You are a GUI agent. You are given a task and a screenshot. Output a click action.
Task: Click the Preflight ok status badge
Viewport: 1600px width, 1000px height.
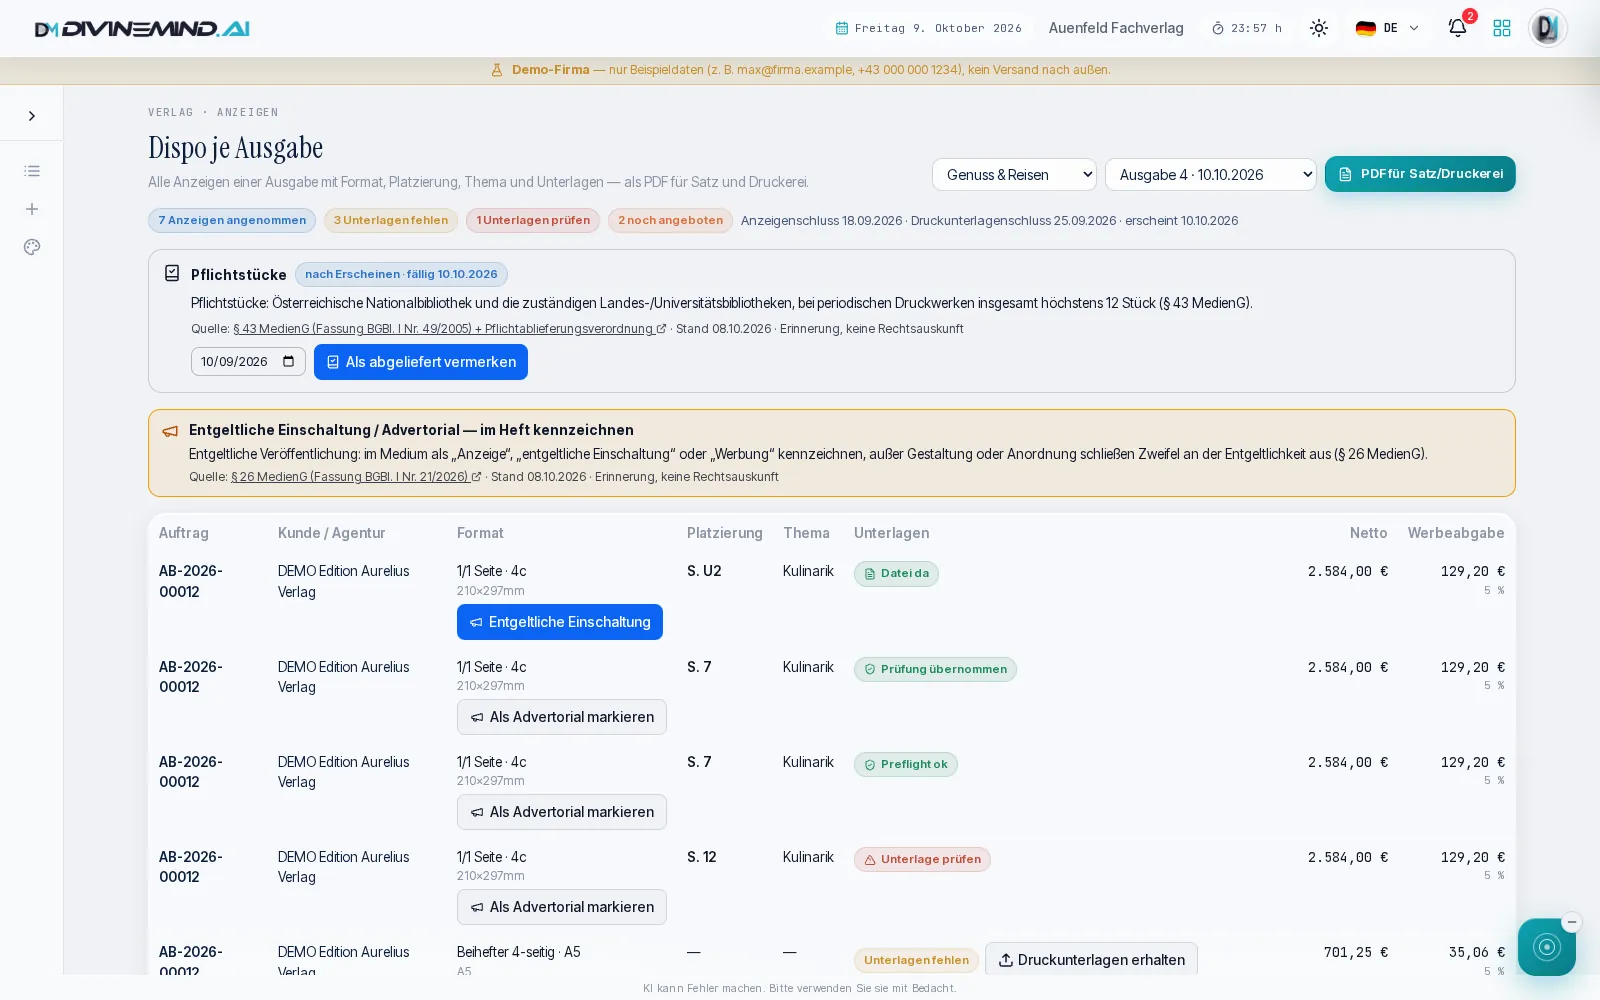(906, 764)
